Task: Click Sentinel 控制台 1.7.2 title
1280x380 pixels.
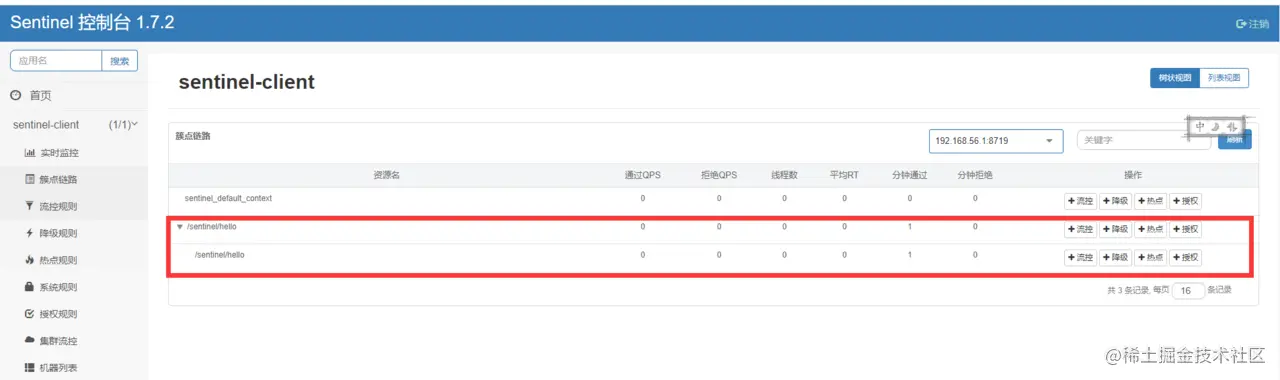Action: [x=92, y=23]
